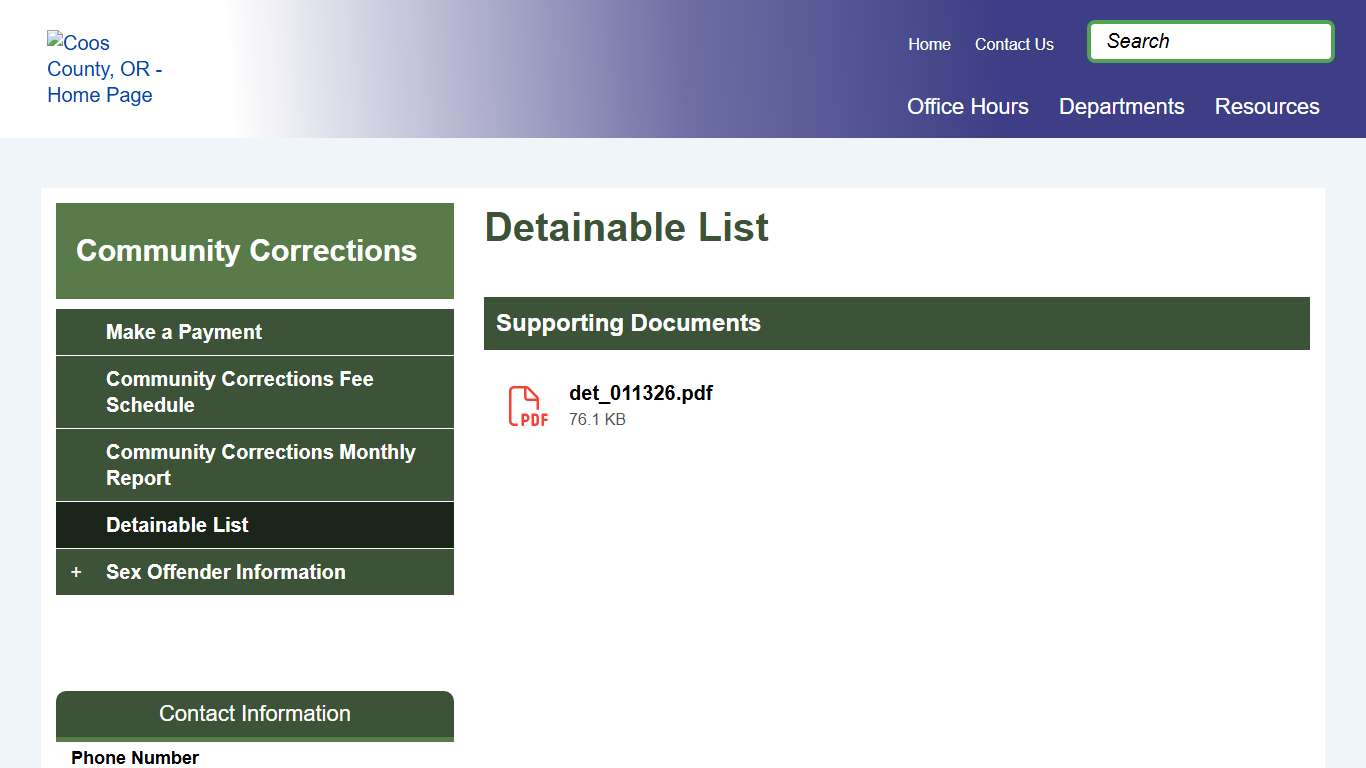
Task: Navigate to Home in the top bar
Action: [929, 44]
